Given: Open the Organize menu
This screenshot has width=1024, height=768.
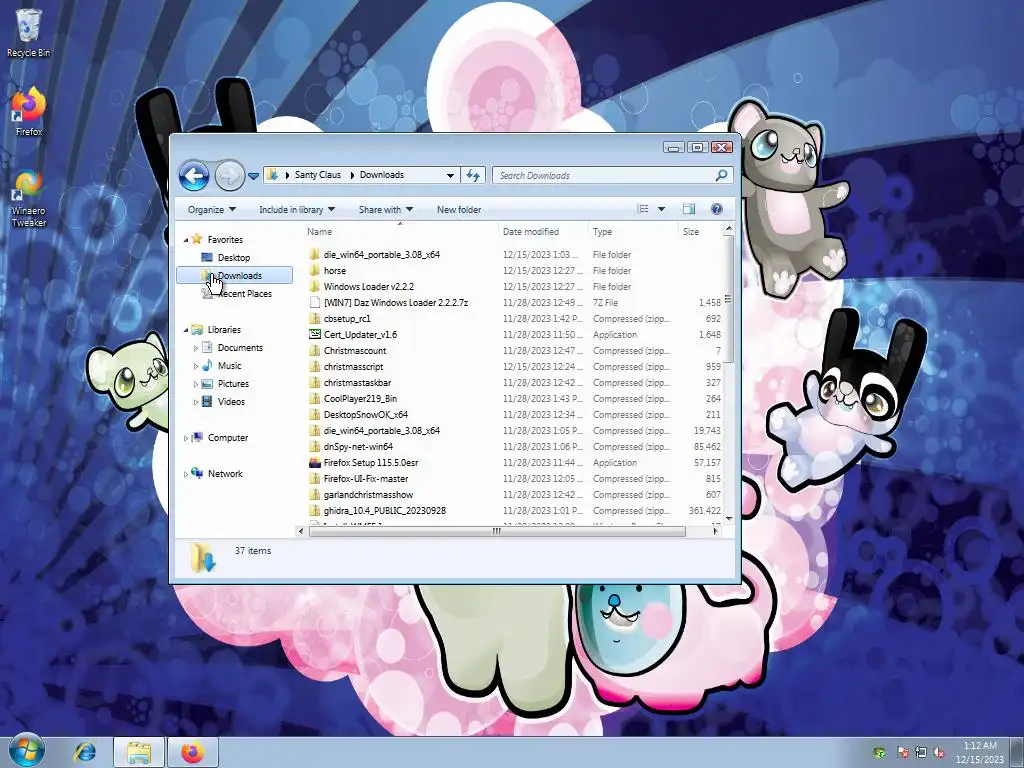Looking at the screenshot, I should [212, 210].
